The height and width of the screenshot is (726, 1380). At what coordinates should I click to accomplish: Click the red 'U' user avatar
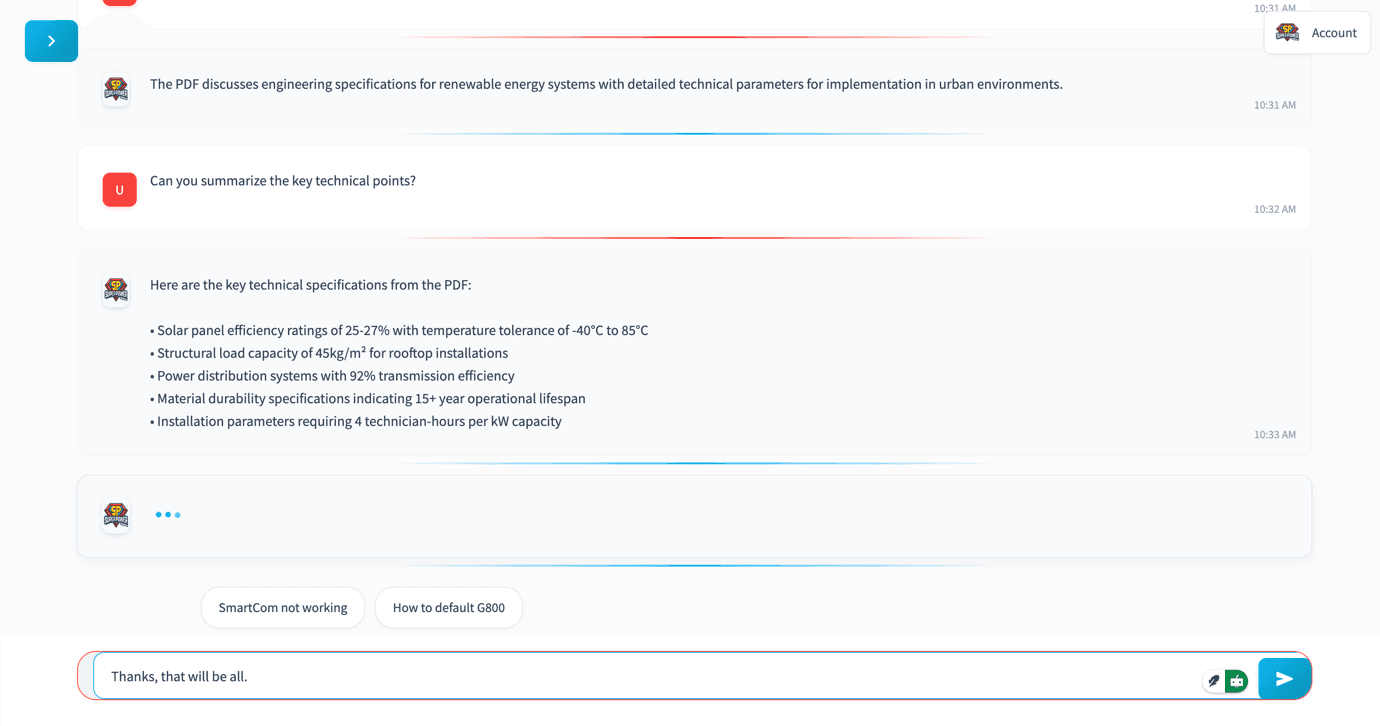click(119, 189)
